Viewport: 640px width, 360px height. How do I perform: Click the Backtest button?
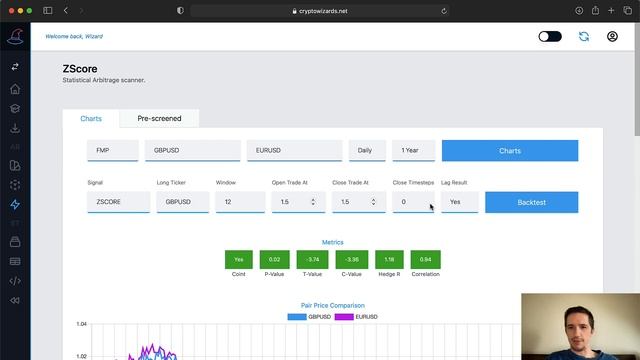(531, 202)
